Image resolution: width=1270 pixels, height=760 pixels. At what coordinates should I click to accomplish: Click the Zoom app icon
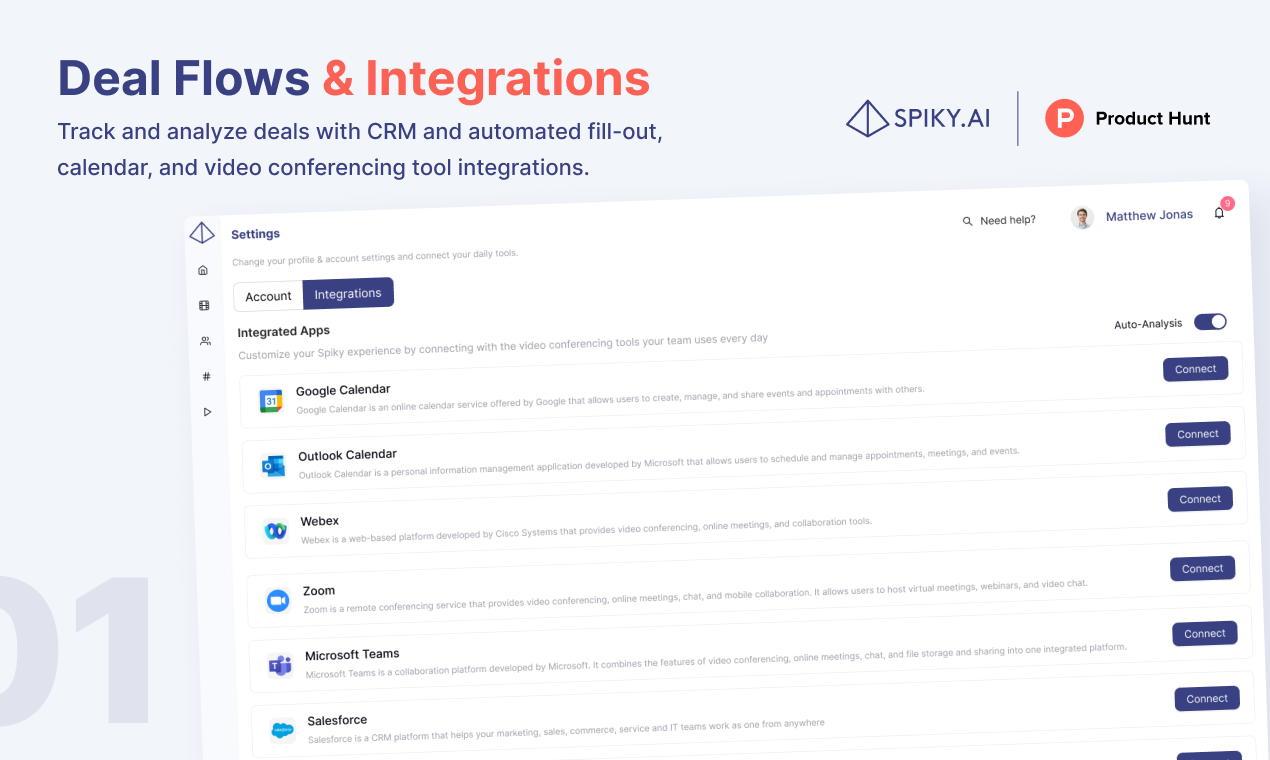tap(278, 600)
